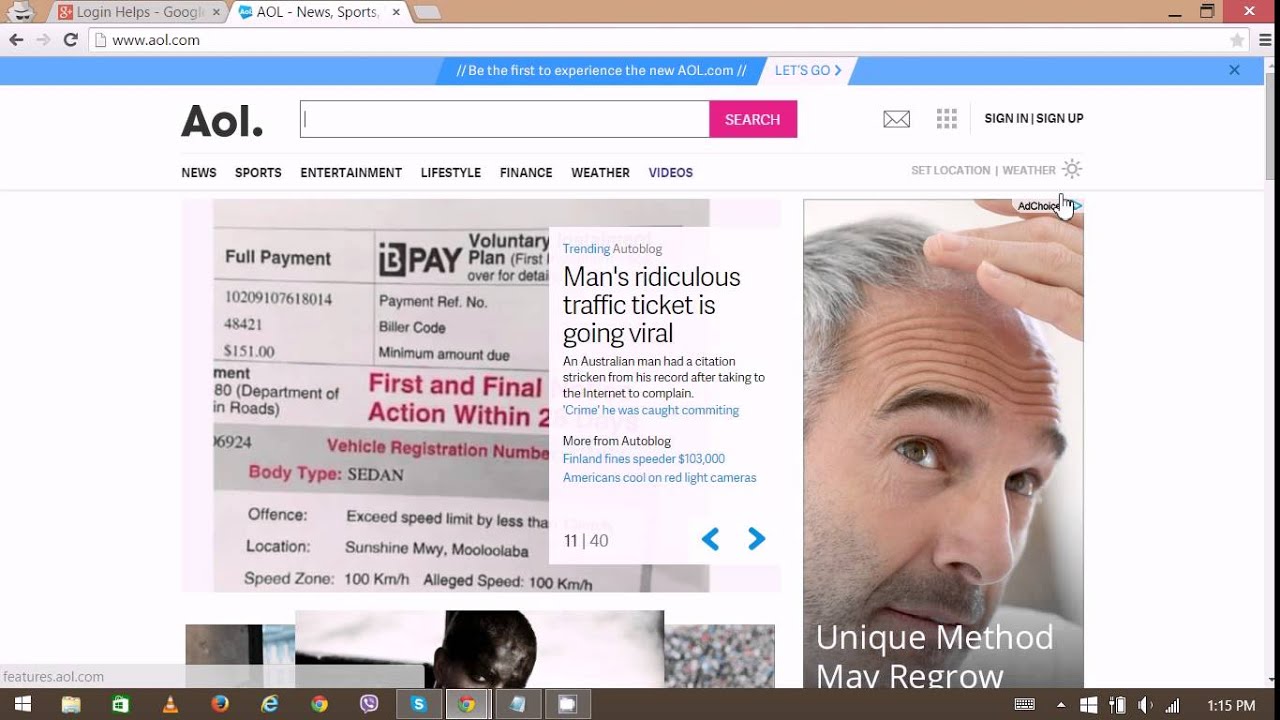Click SIGN UP link
Screen dimensions: 1280x720
[1060, 118]
